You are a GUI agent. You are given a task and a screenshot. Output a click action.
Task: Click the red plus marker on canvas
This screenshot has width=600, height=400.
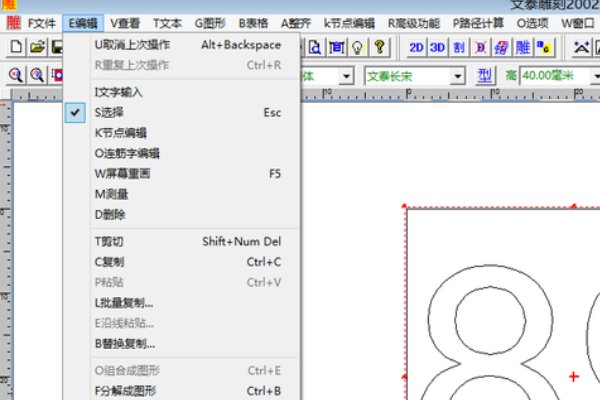click(573, 377)
